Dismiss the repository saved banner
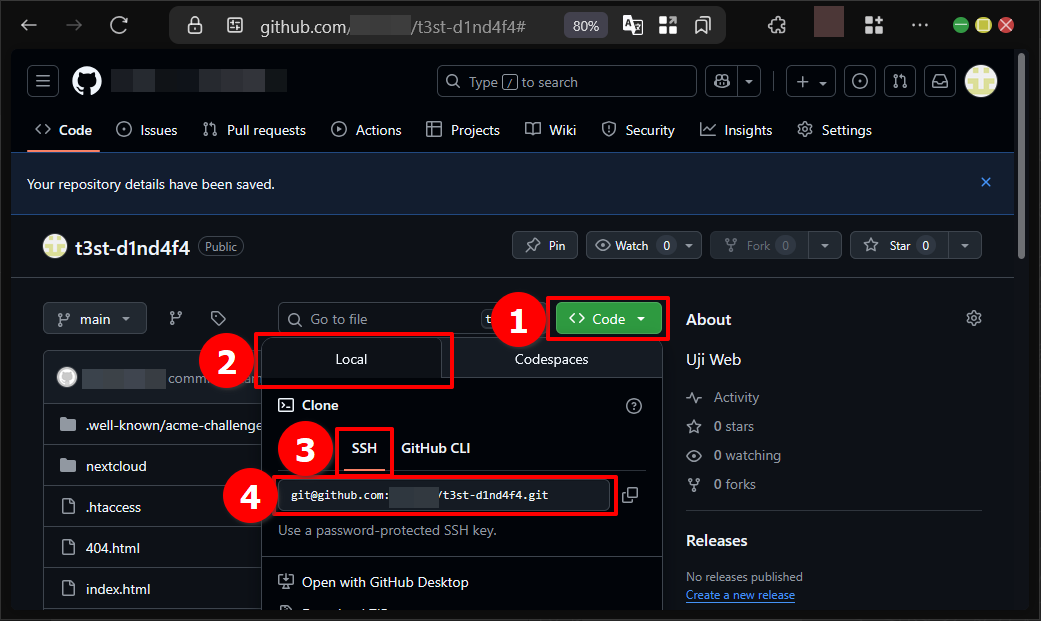The height and width of the screenshot is (621, 1041). (986, 182)
